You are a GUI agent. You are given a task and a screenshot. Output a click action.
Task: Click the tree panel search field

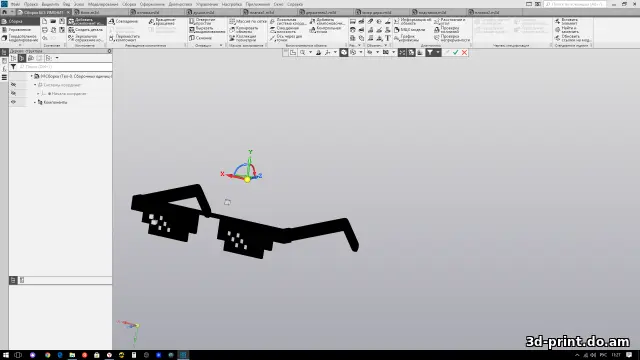tap(64, 67)
